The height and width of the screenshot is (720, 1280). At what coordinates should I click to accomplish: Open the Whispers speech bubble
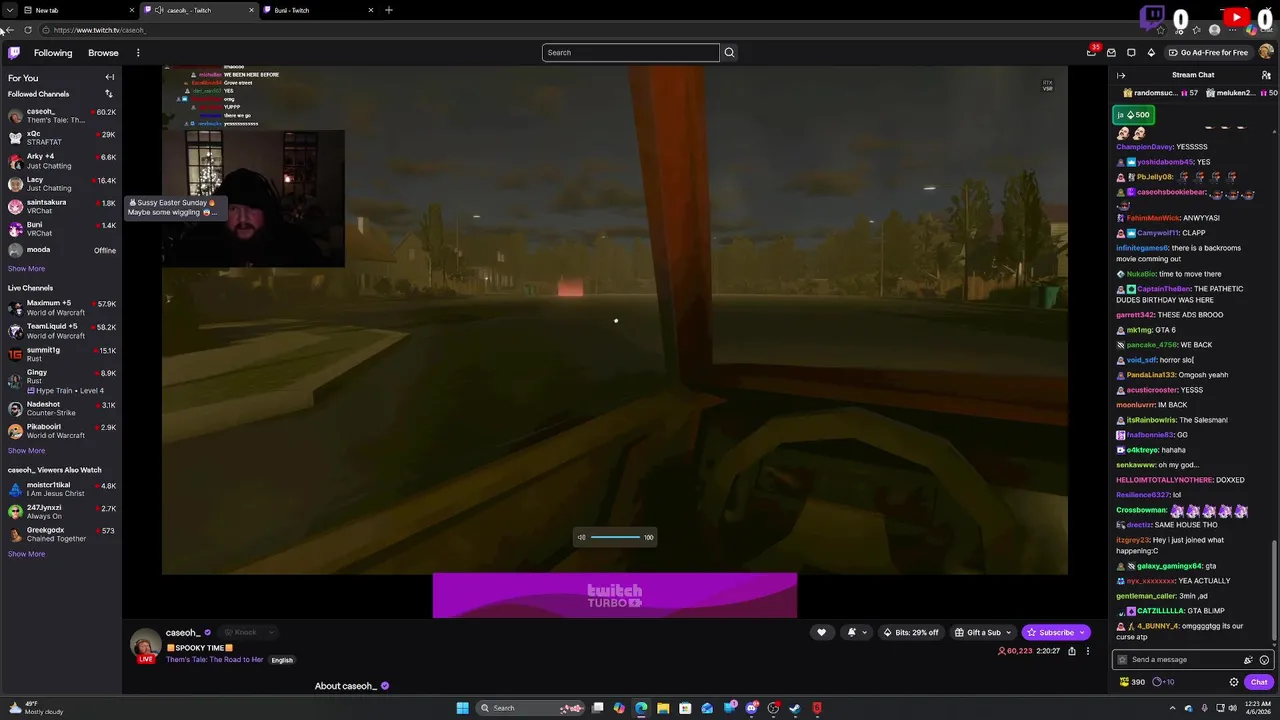pos(1131,52)
